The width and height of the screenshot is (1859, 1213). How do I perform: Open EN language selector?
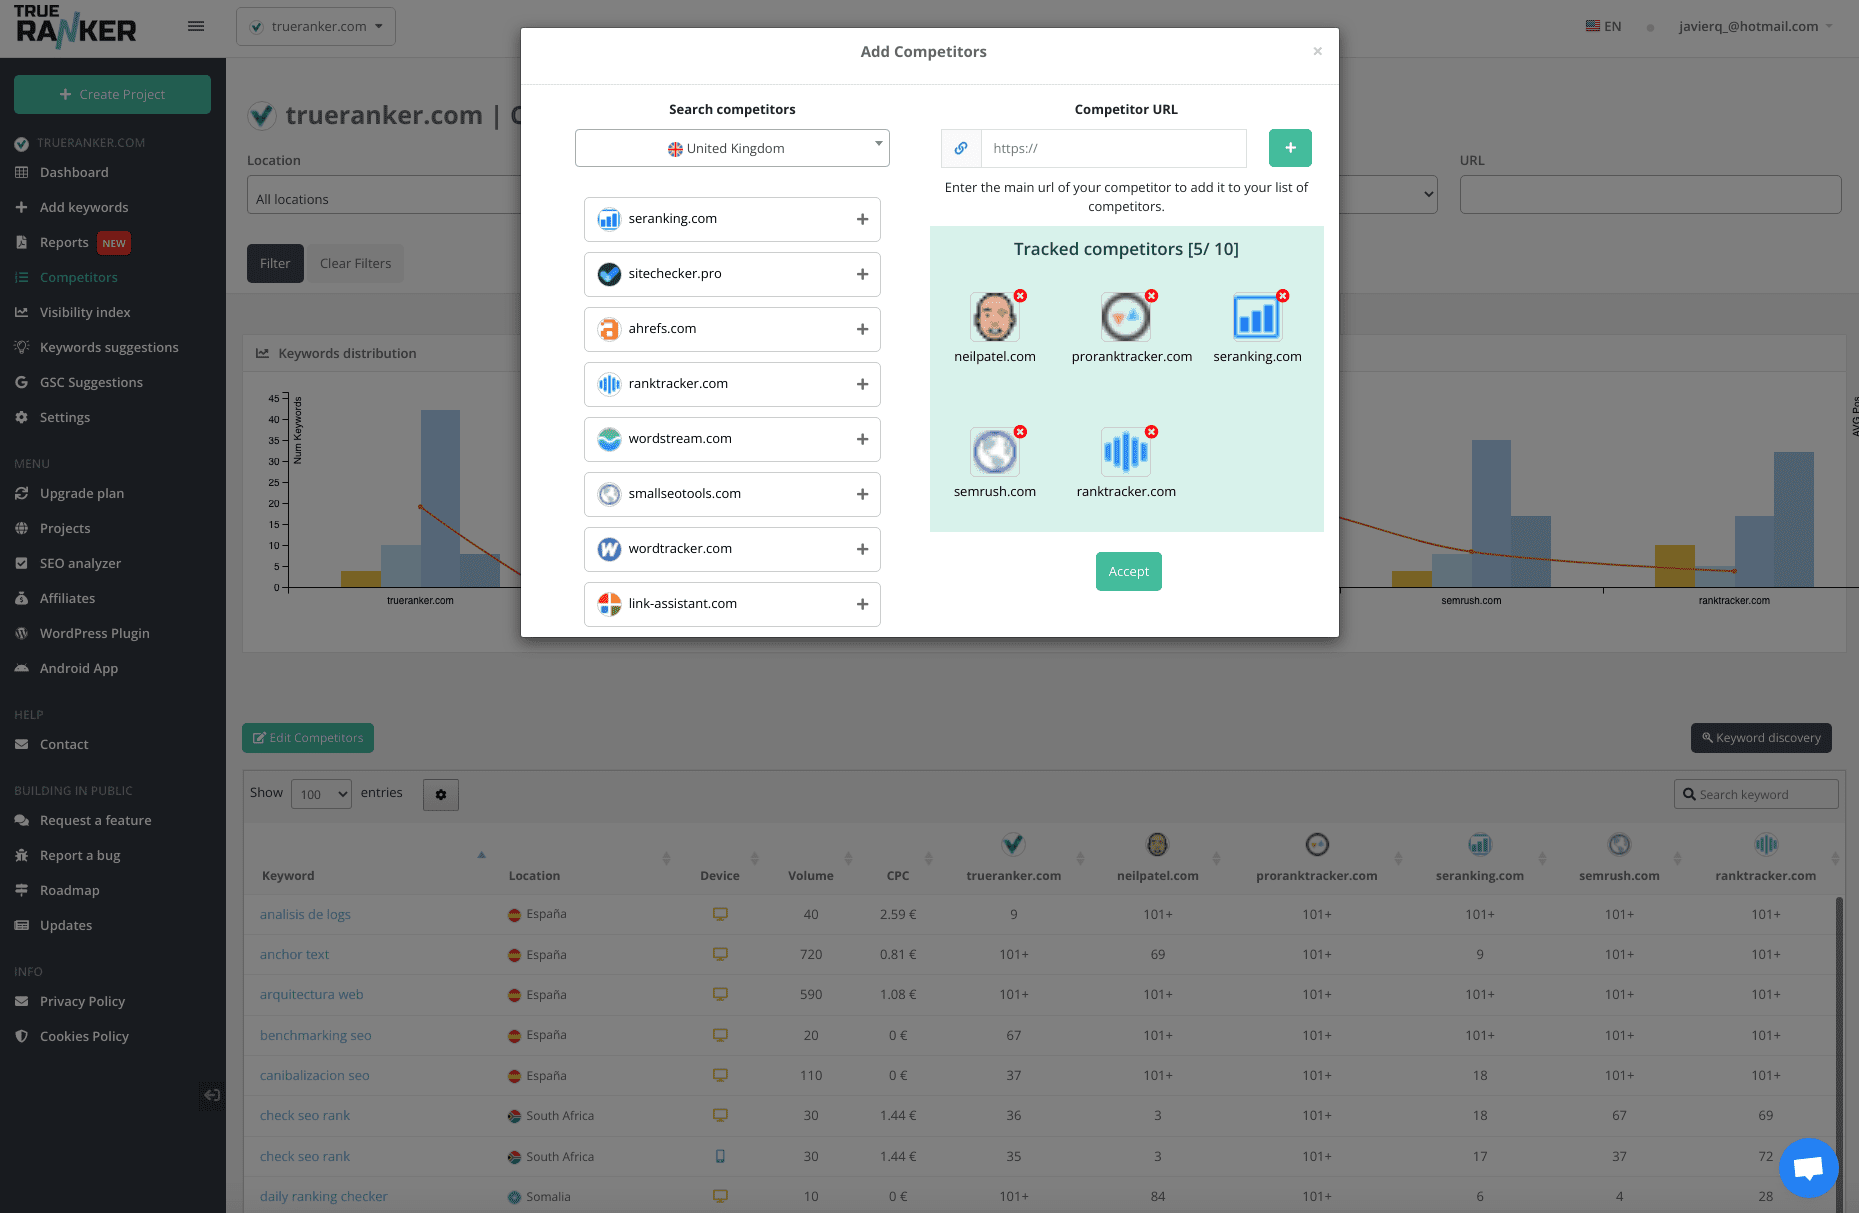pyautogui.click(x=1603, y=26)
